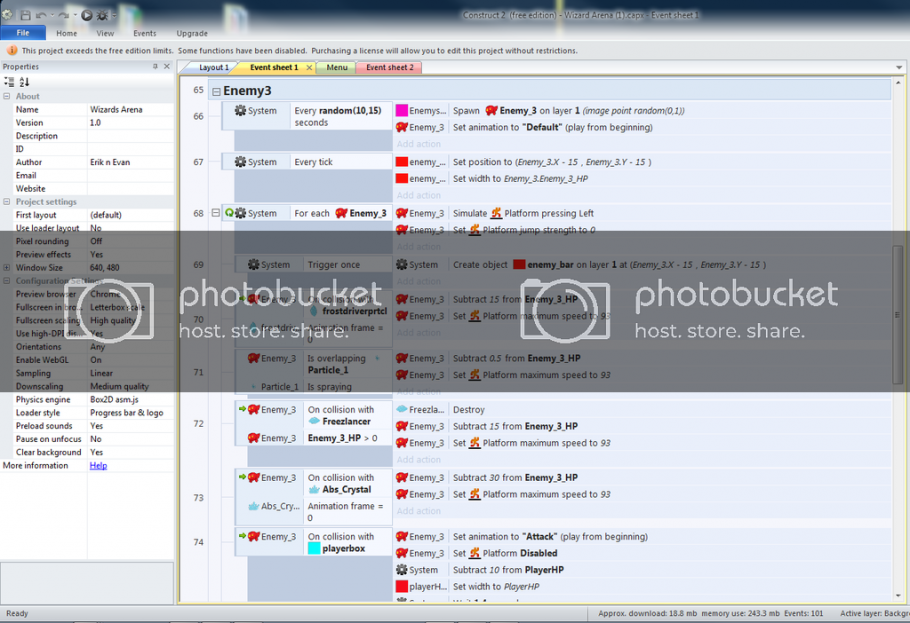Viewport: 910px width, 623px height.
Task: Expand the Window Size property
Action: [x=7, y=268]
